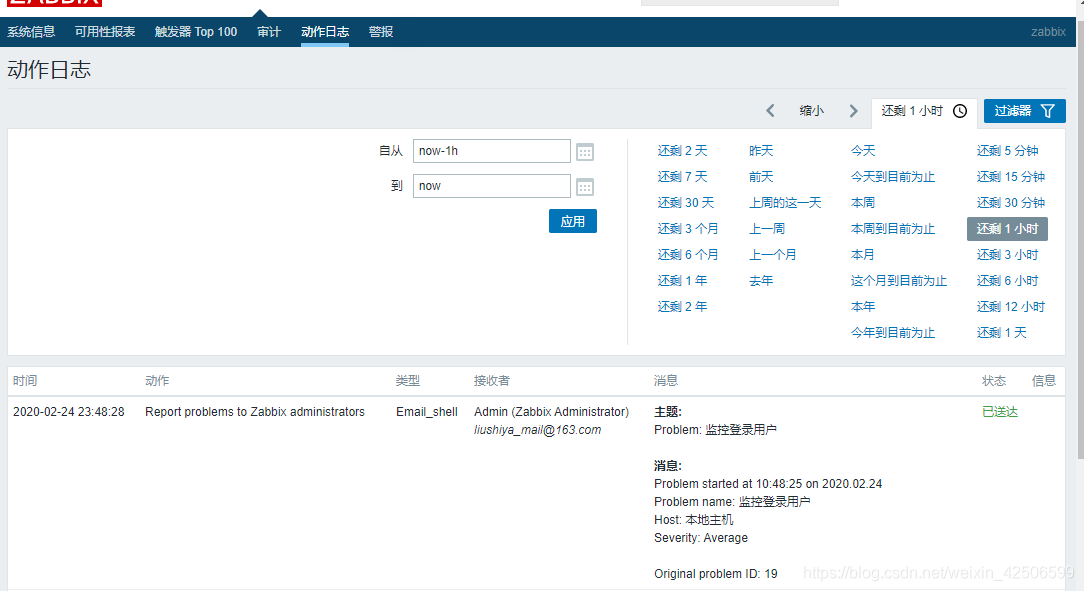Pick 今天到目前为止 range
Screen dimensions: 1084x591
pos(893,177)
